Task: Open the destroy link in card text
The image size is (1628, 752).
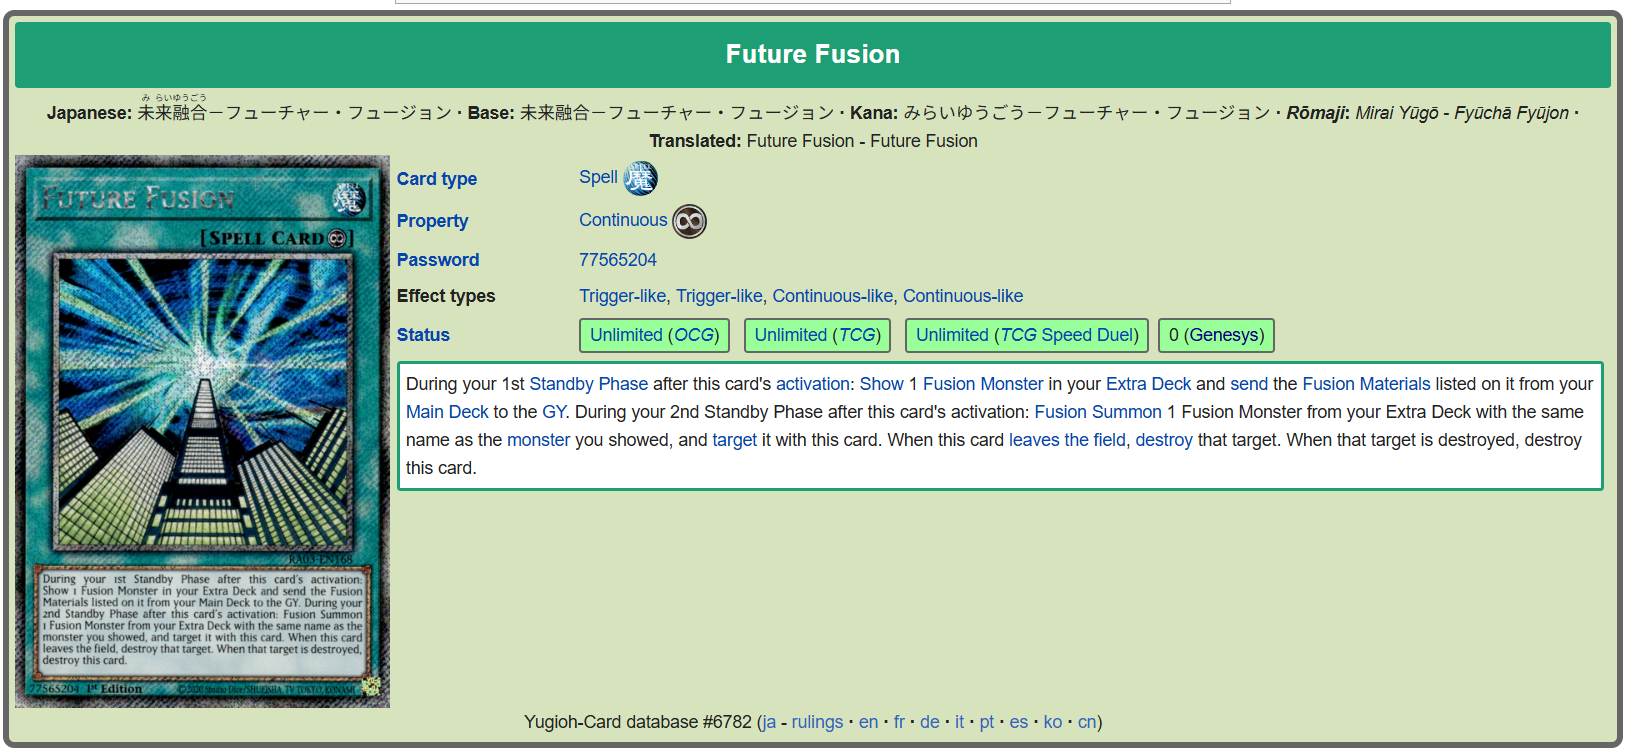Action: click(1164, 440)
